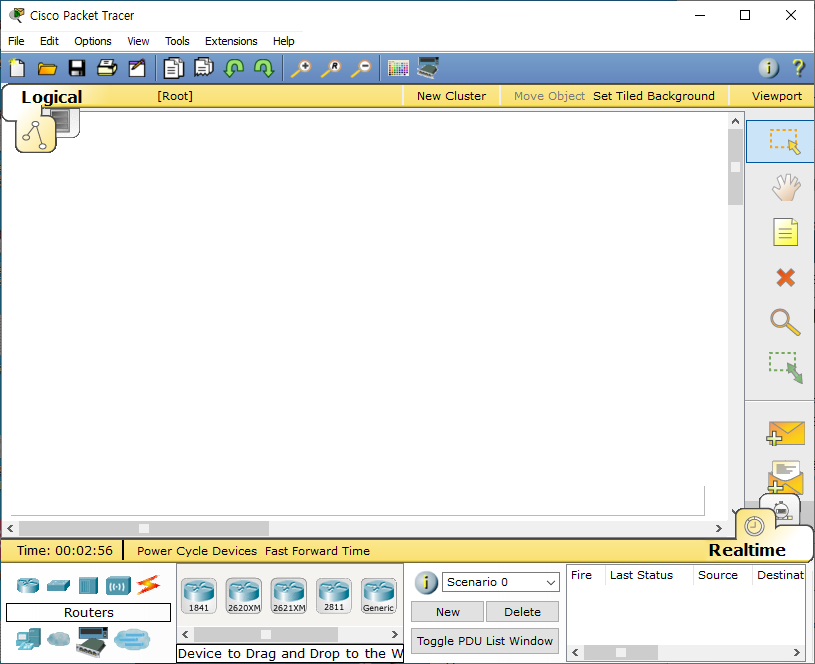Pick the Generic router device

[379, 596]
